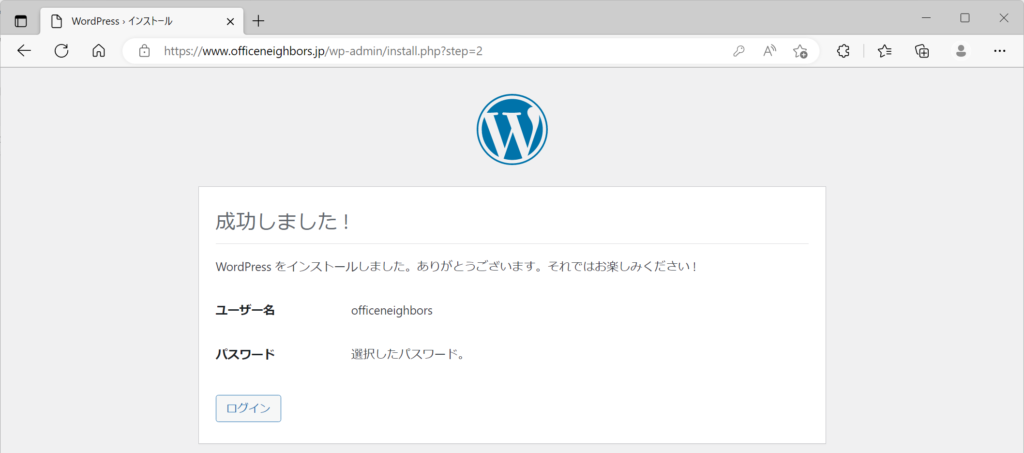
Task: Open saved passwords key icon
Action: 739,51
